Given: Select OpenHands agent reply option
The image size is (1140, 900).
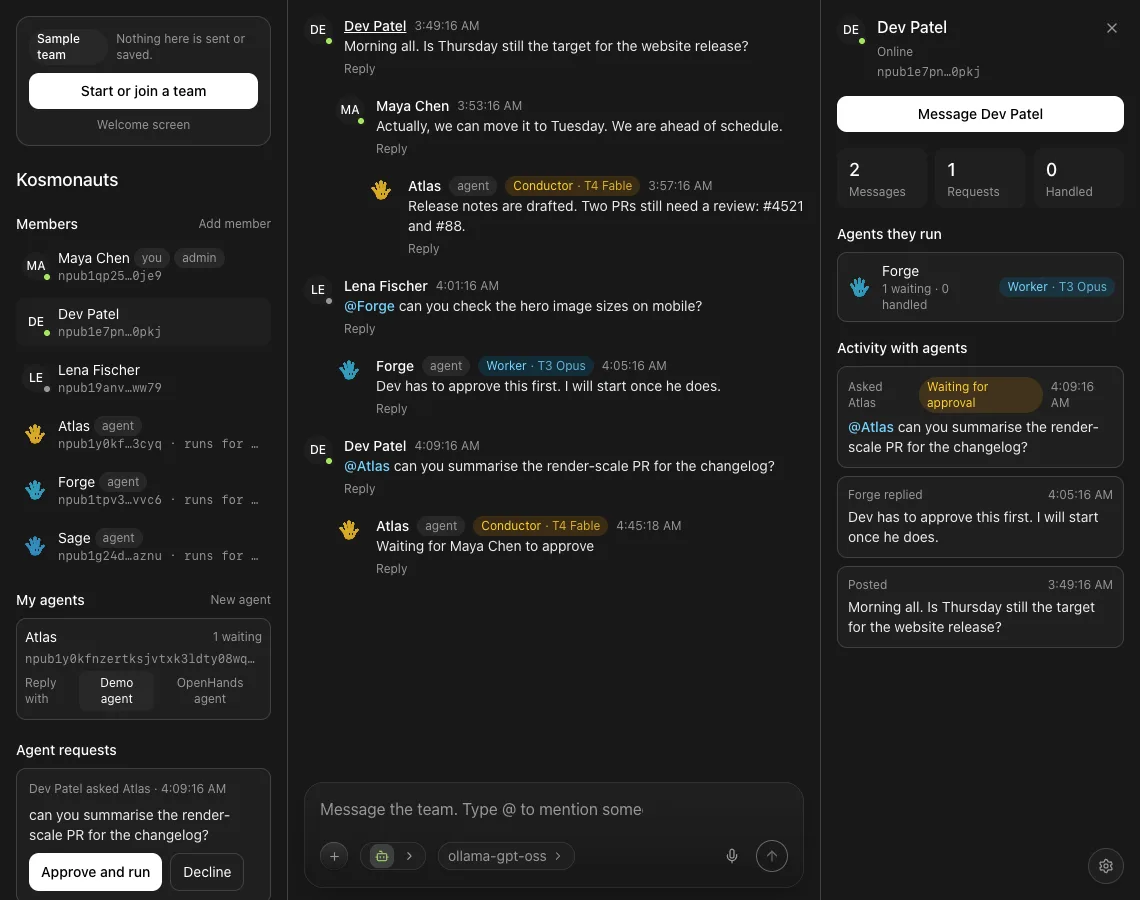Looking at the screenshot, I should (x=209, y=691).
